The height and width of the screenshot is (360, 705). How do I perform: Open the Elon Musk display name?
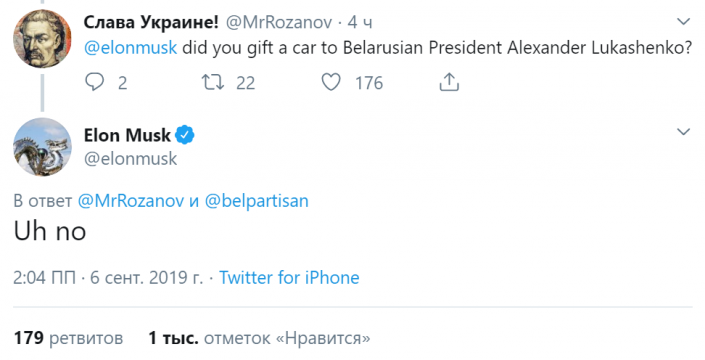[x=127, y=135]
